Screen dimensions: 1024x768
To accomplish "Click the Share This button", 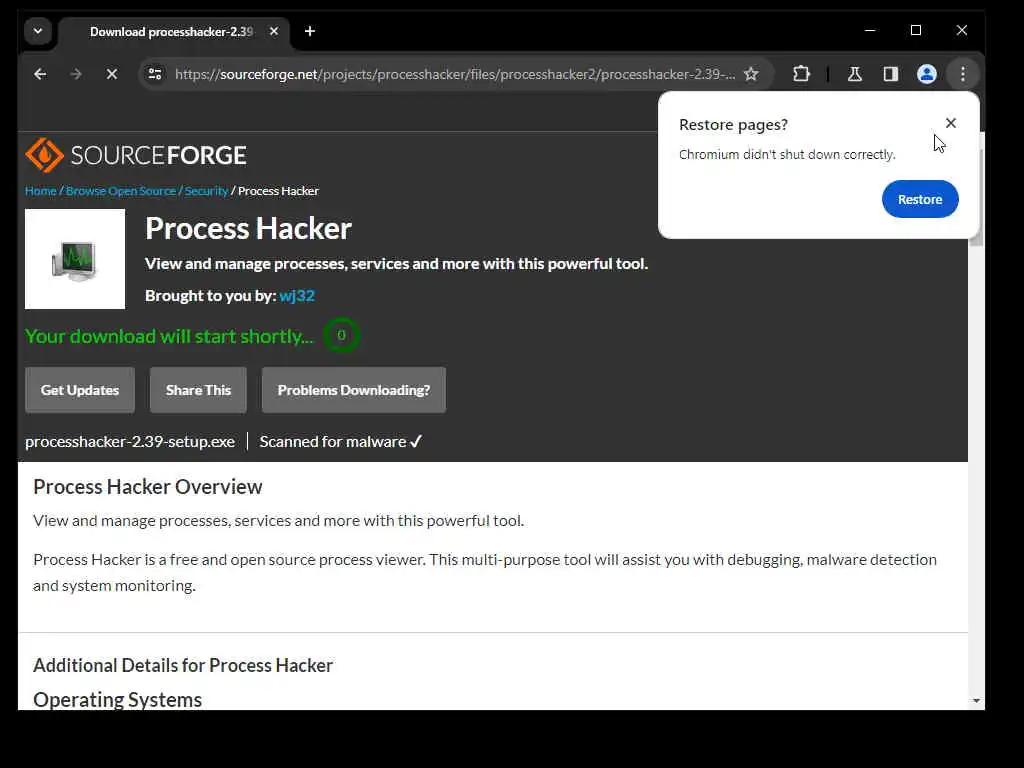I will pyautogui.click(x=199, y=390).
